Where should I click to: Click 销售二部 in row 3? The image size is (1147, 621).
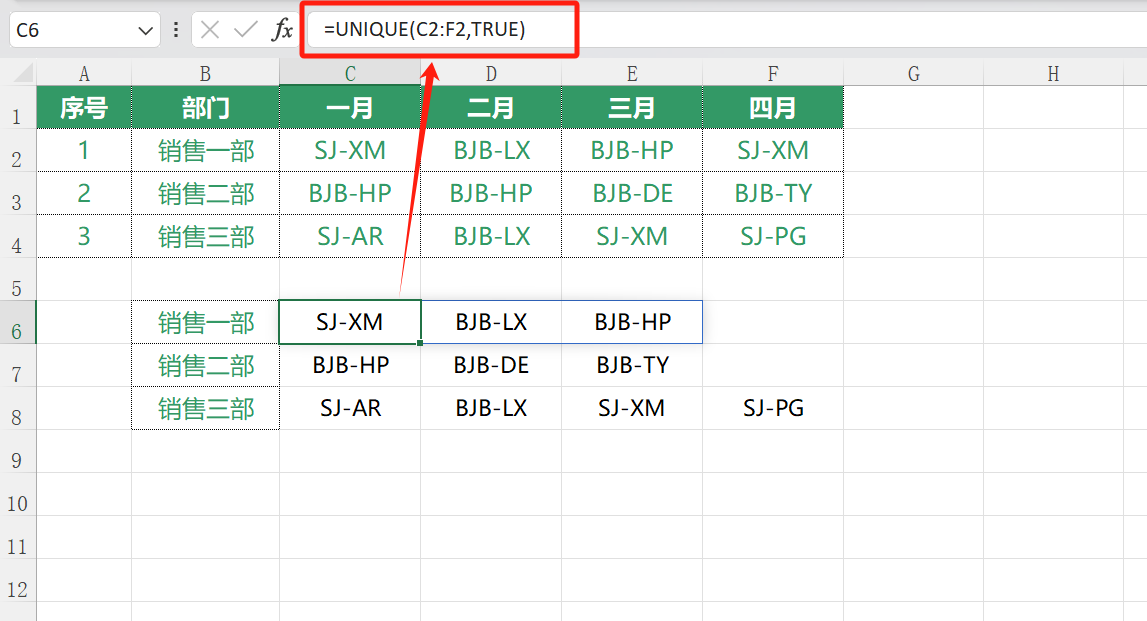click(206, 194)
